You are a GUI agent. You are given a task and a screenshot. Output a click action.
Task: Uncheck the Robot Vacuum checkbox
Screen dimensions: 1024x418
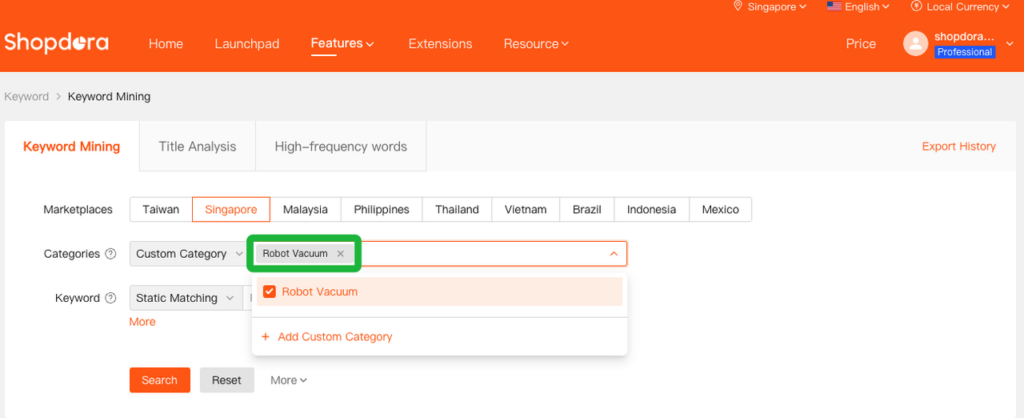(x=269, y=292)
